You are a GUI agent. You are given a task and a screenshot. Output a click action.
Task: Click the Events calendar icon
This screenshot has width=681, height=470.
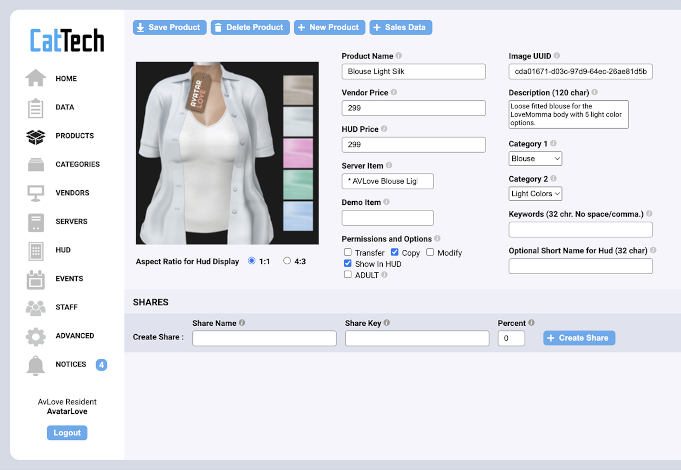point(36,279)
